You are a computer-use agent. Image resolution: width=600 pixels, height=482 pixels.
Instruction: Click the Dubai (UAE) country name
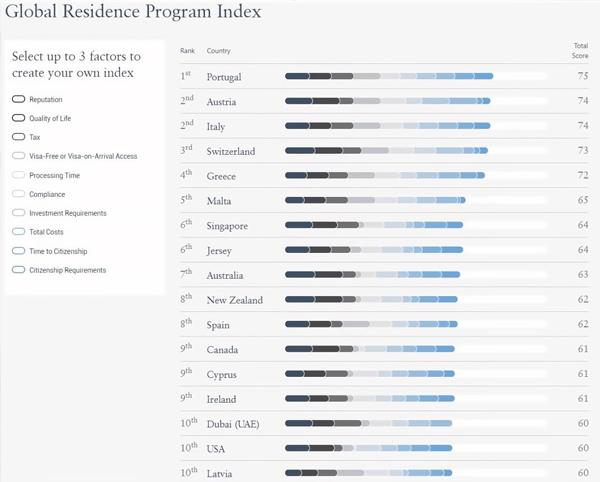pos(233,424)
